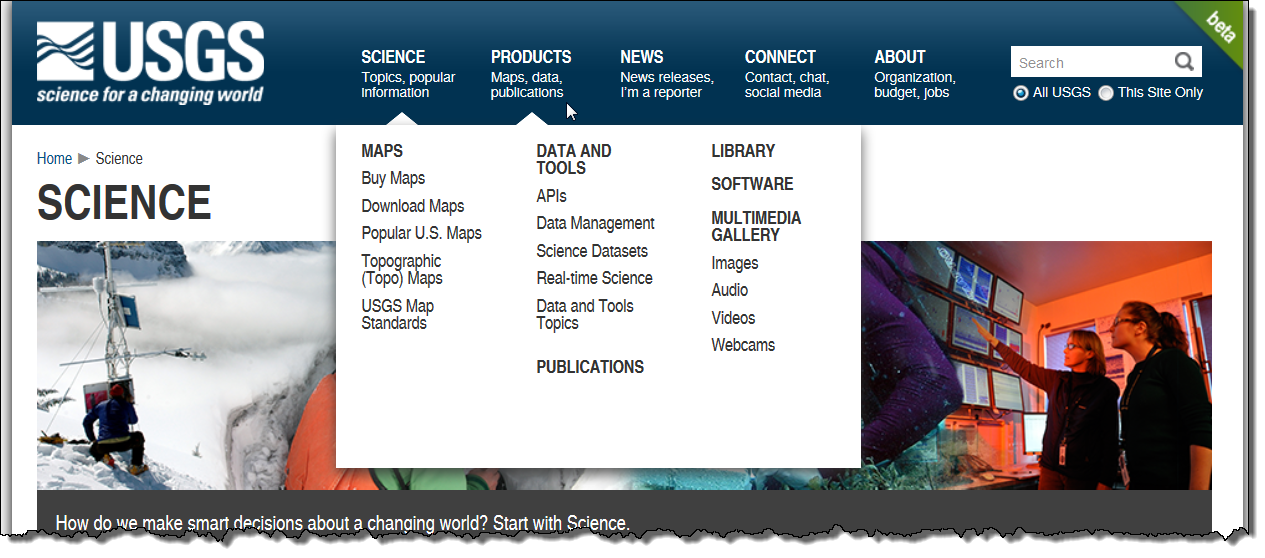The width and height of the screenshot is (1265, 558).
Task: Click the 'How do we make smart decisions' caption
Action: click(x=343, y=523)
